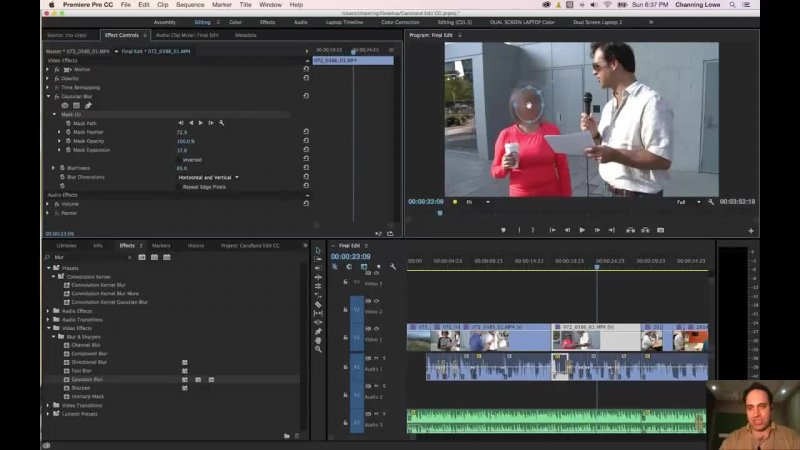Open the Sequence menu
800x450 pixels.
tap(189, 5)
